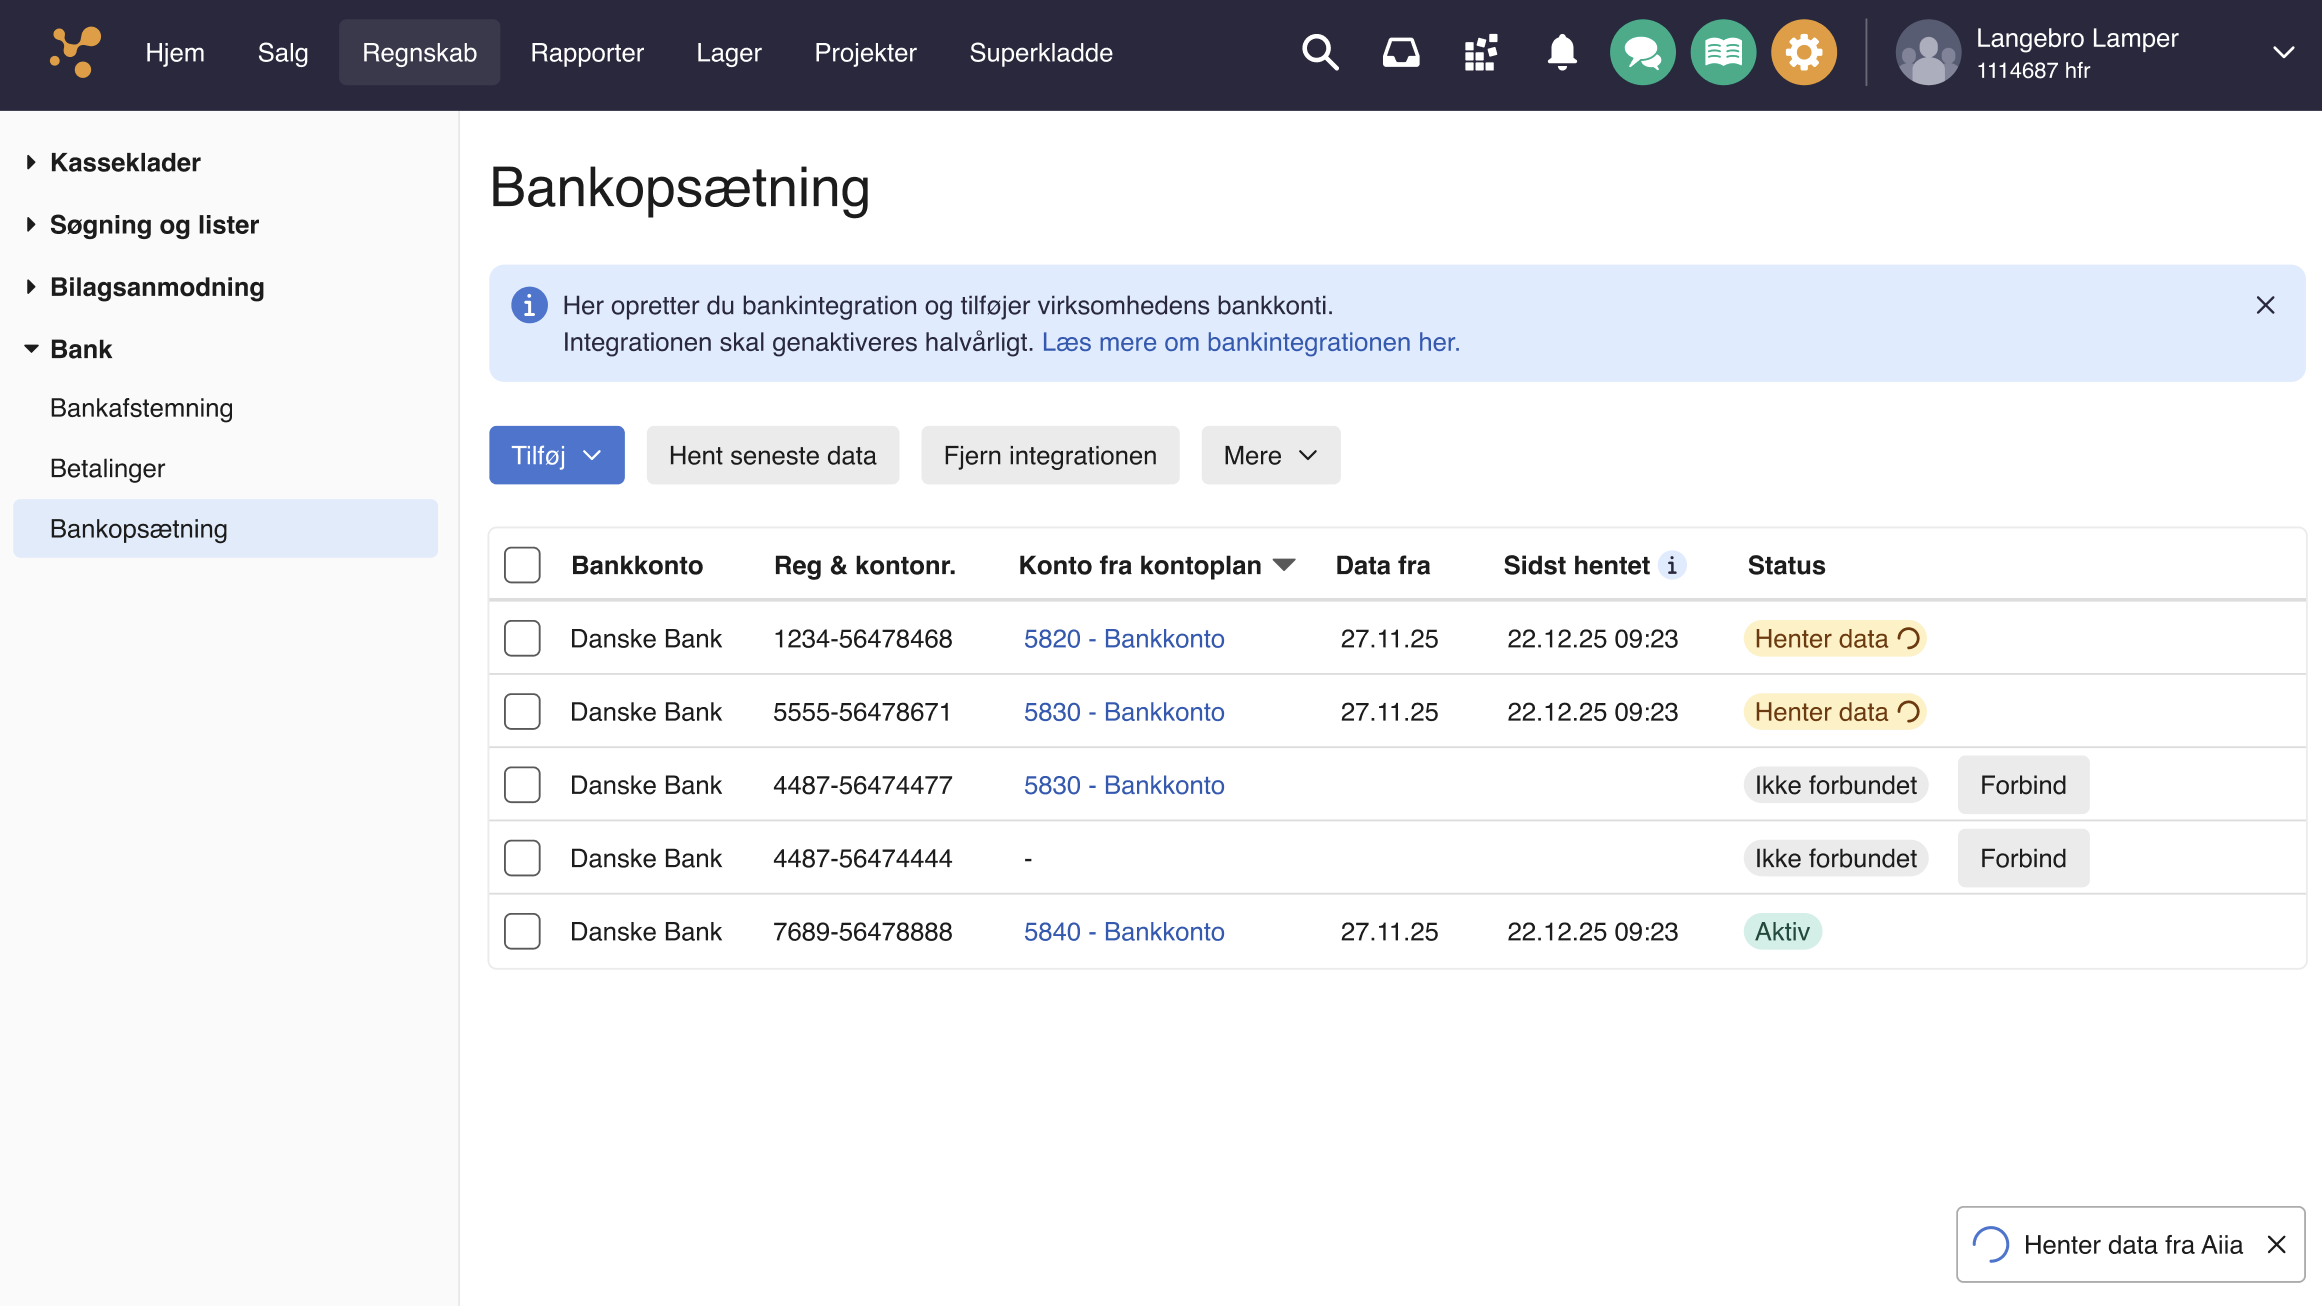Open the 5820 - Bankkonto link
2322x1306 pixels.
[1124, 638]
